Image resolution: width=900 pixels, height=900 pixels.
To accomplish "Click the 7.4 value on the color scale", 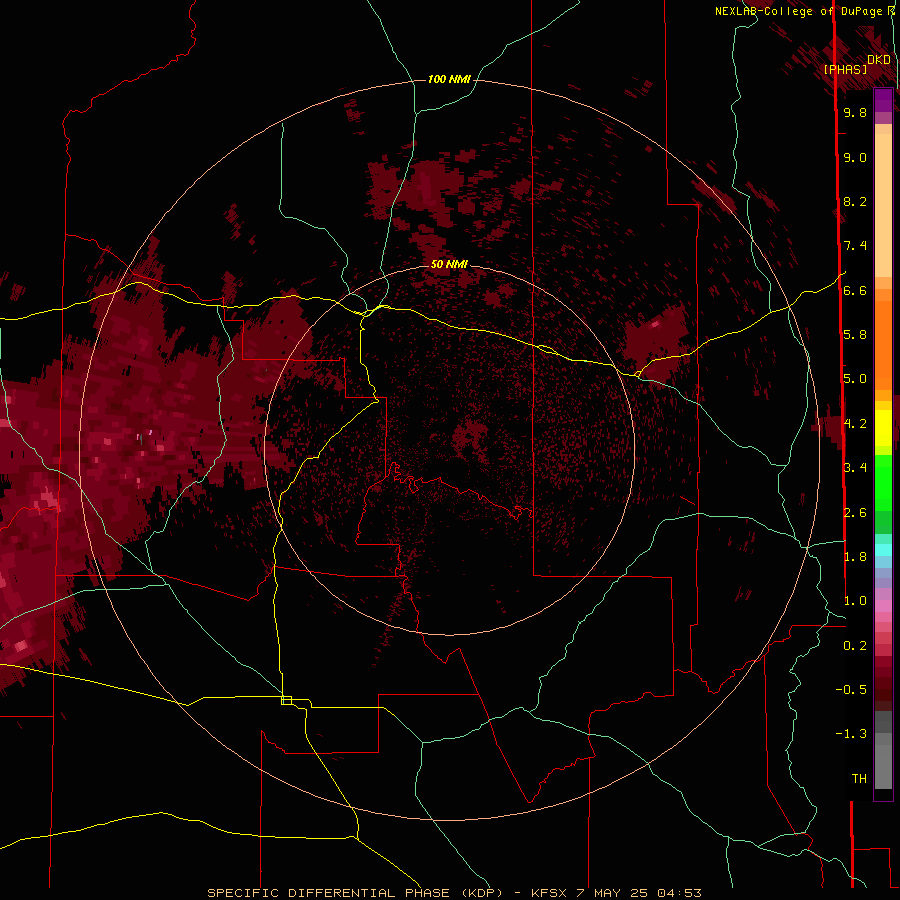I will tap(855, 246).
